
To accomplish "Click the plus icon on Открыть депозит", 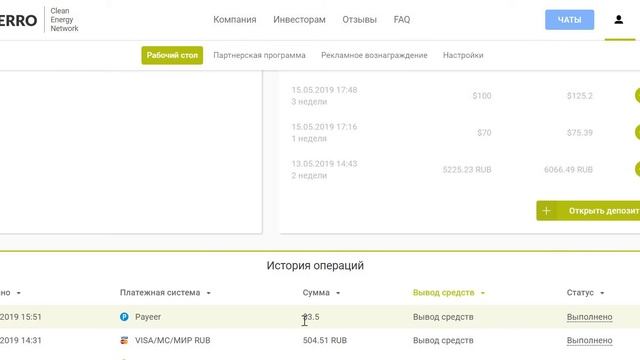I will tap(546, 211).
